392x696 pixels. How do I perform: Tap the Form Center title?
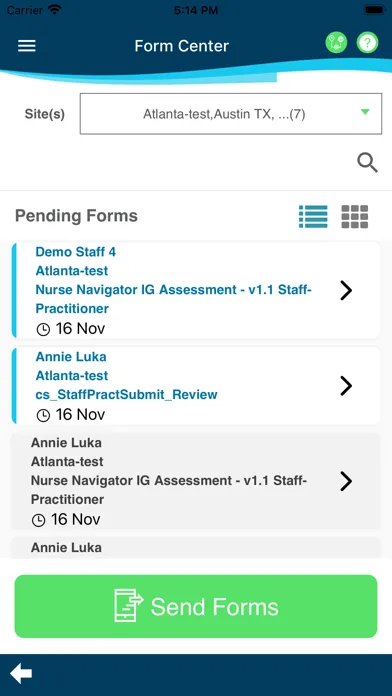coord(182,46)
